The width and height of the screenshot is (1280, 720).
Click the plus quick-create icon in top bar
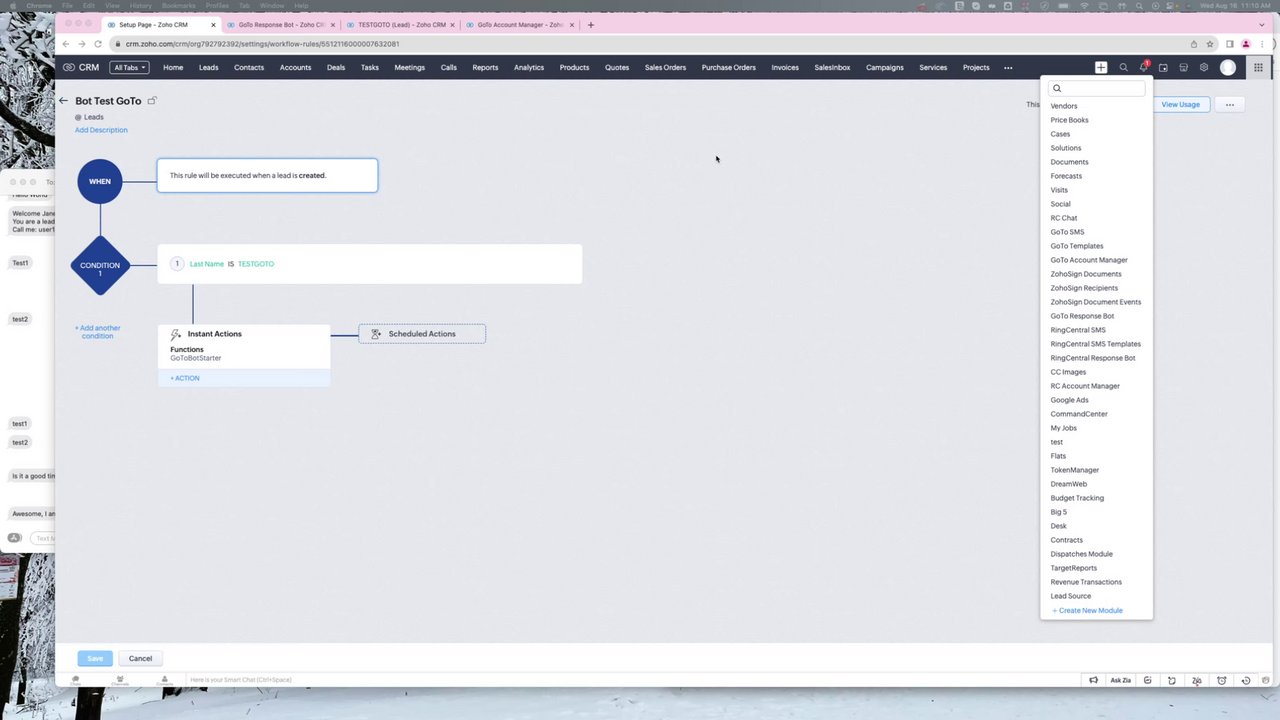(1101, 67)
